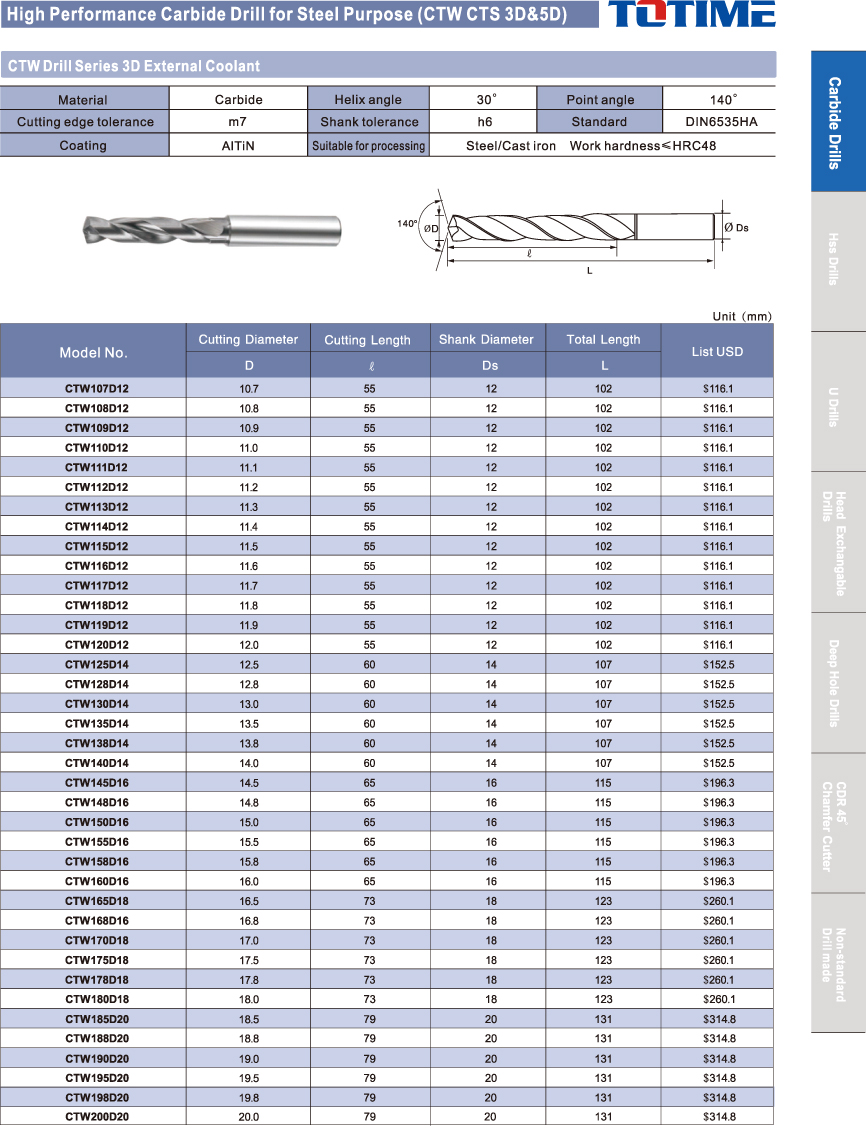Click the AlTiN coating value cell
Screen dimensions: 866x1130
[238, 146]
